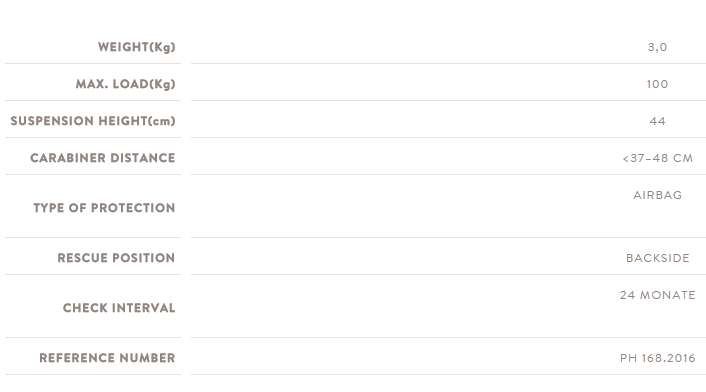Image resolution: width=706 pixels, height=392 pixels.
Task: Select the max load value 100
Action: pos(657,84)
